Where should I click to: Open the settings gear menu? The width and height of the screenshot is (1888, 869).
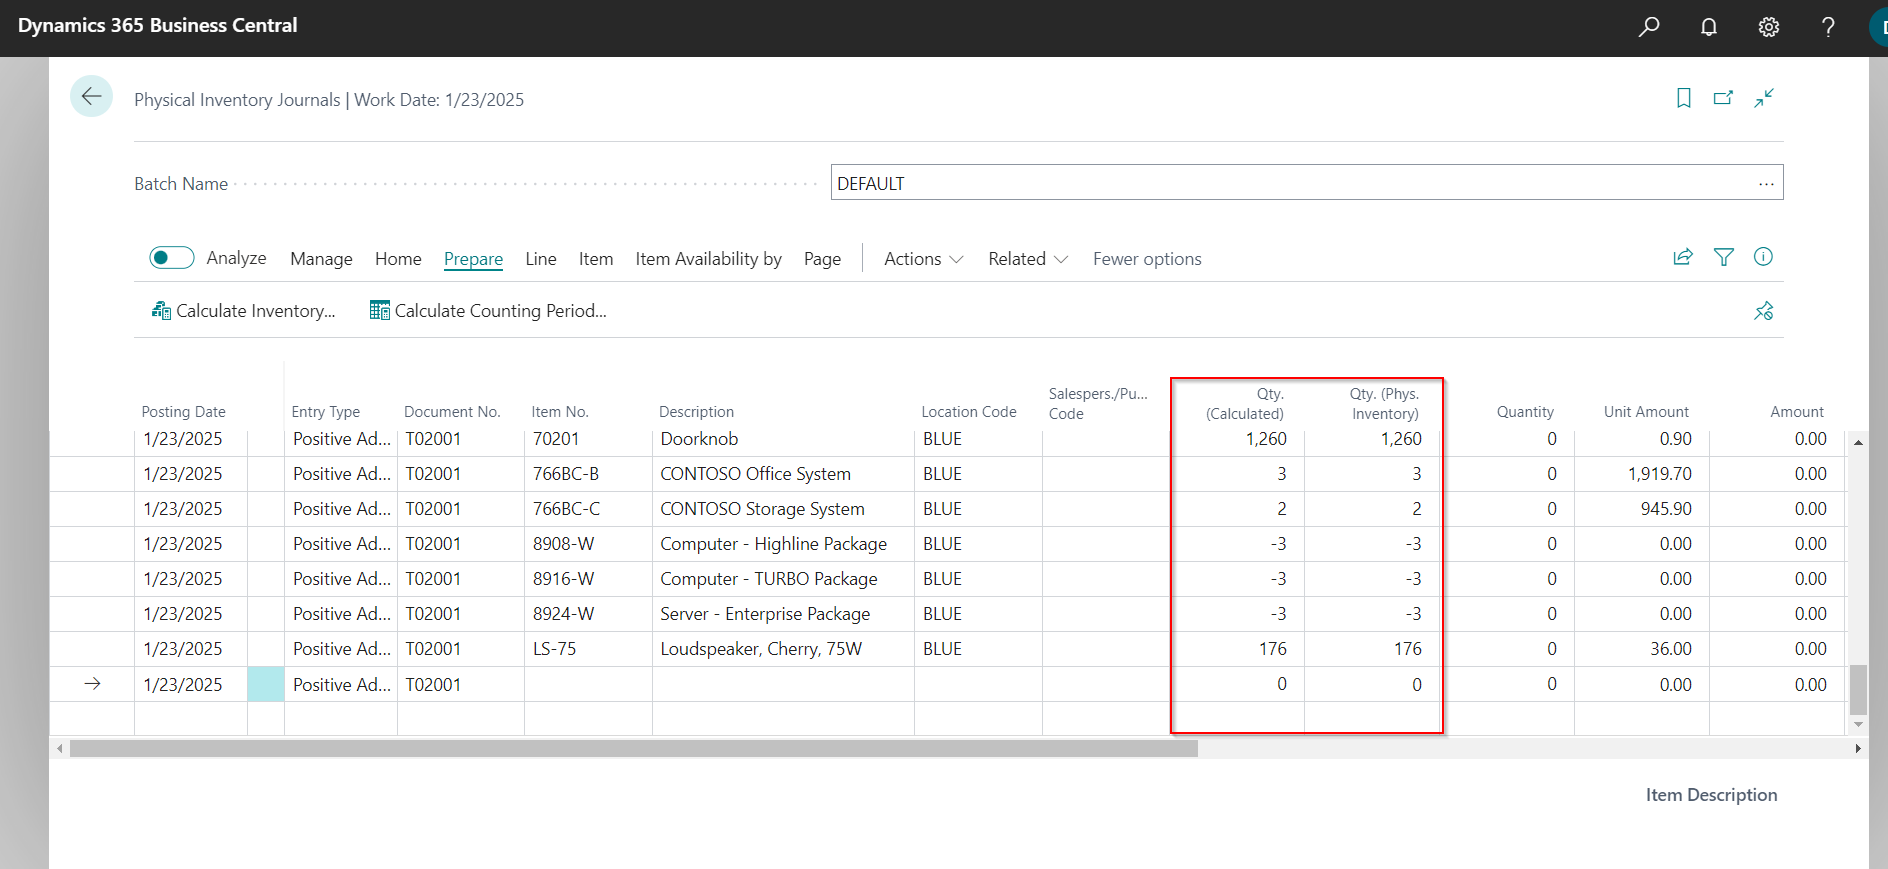[x=1769, y=27]
